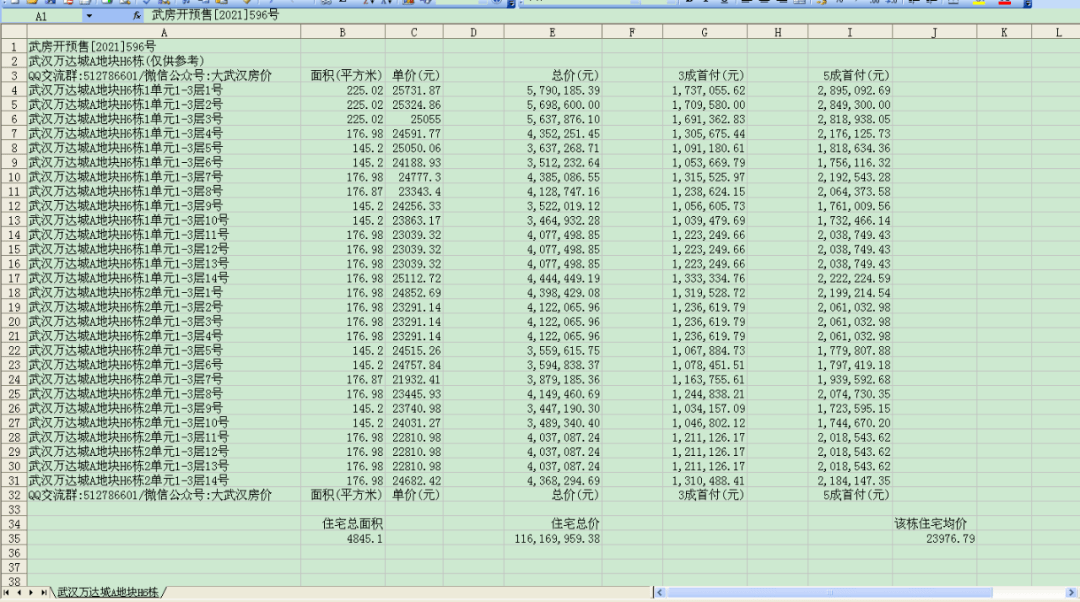Go to next sheet tab arrow
The height and width of the screenshot is (602, 1080).
pyautogui.click(x=31, y=592)
